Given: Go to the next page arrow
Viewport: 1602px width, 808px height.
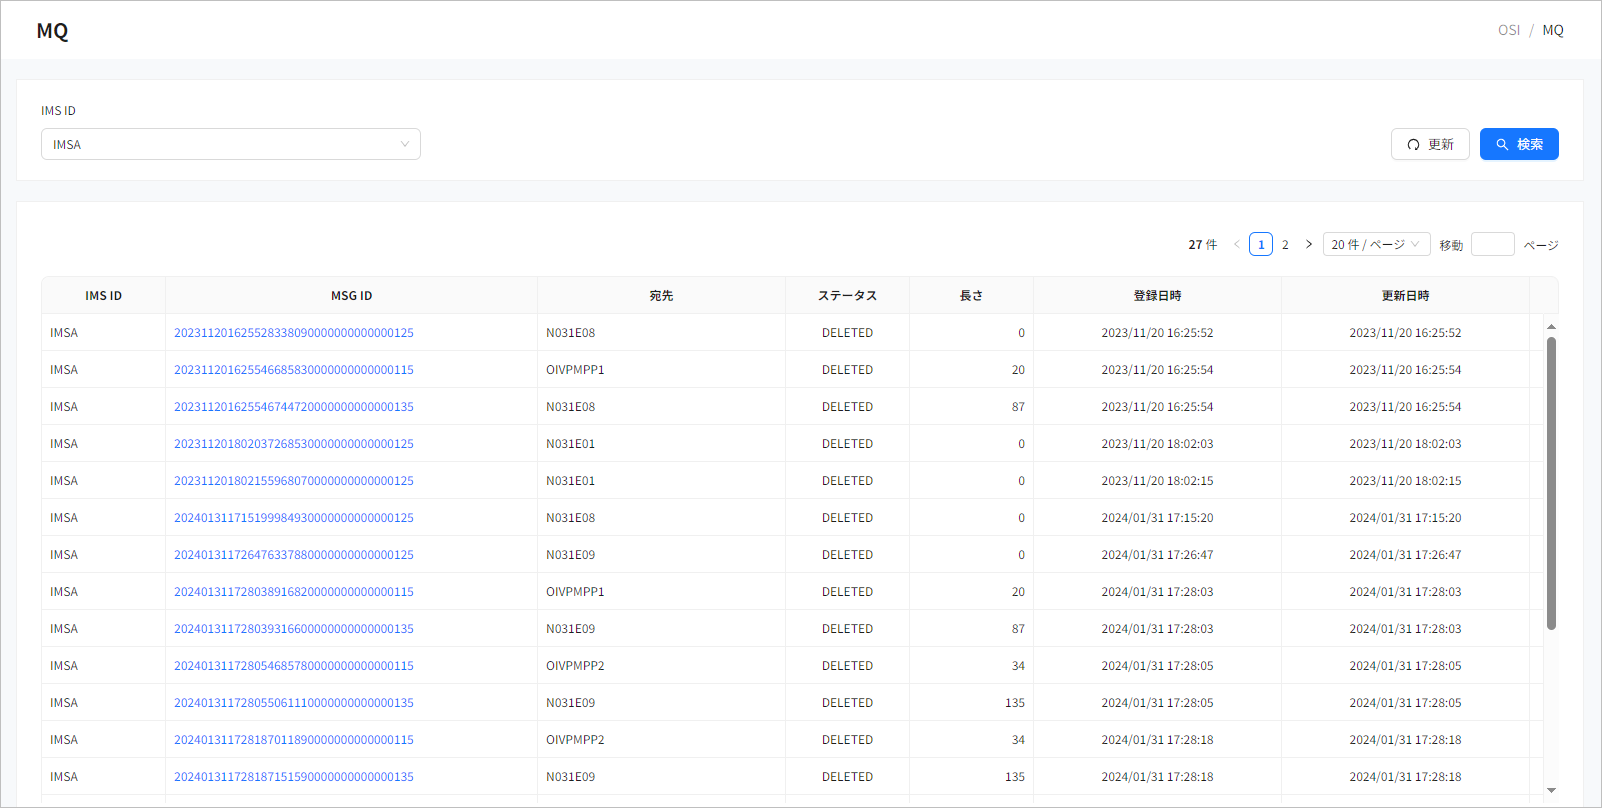Looking at the screenshot, I should 1308,244.
